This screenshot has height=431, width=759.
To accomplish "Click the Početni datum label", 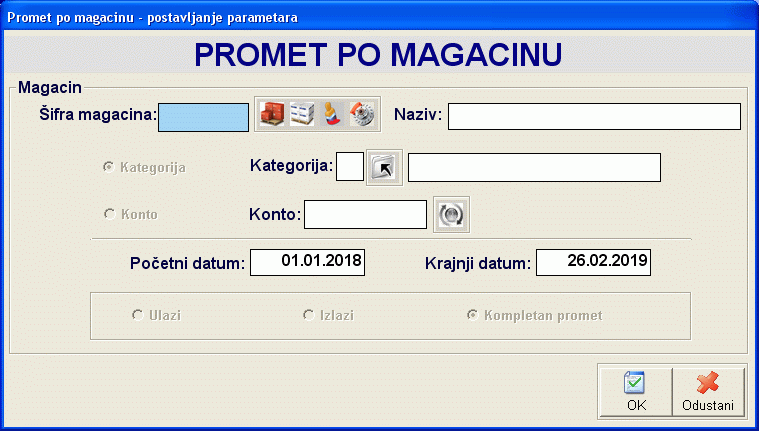I will [188, 263].
